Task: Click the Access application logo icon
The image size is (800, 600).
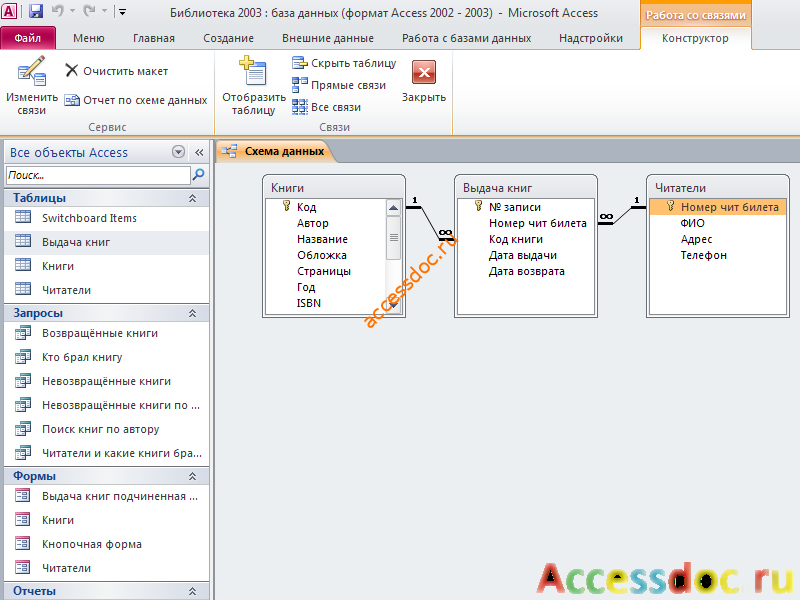Action: click(x=9, y=11)
